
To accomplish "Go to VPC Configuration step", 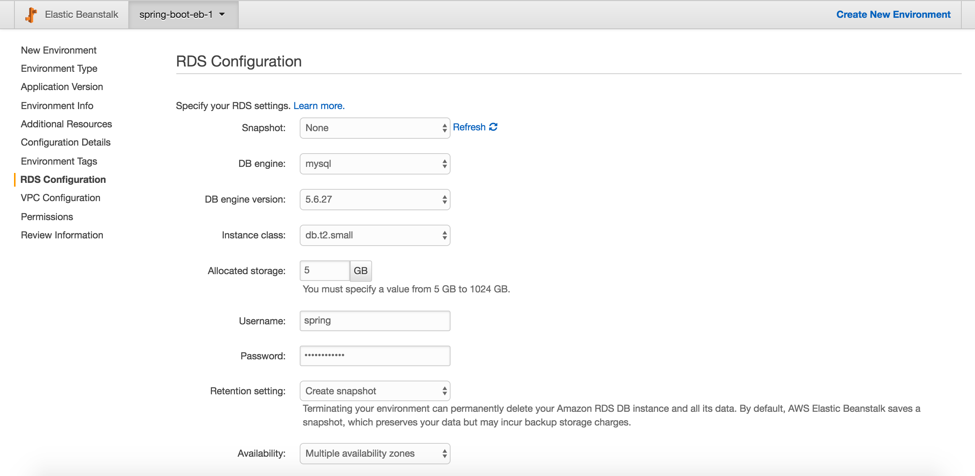I will tap(60, 198).
